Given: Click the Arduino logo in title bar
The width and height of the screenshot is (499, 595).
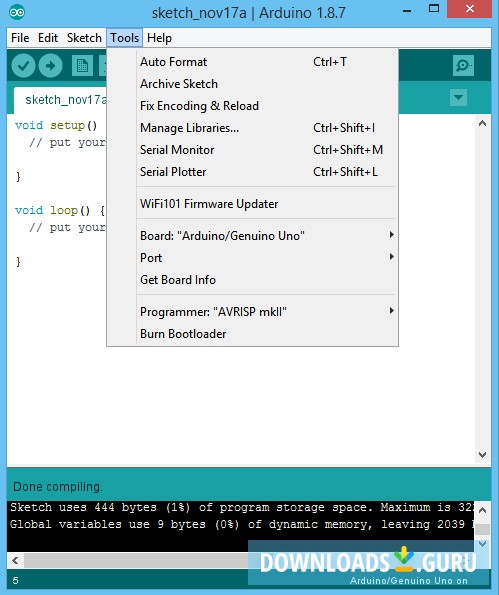Looking at the screenshot, I should (x=17, y=13).
